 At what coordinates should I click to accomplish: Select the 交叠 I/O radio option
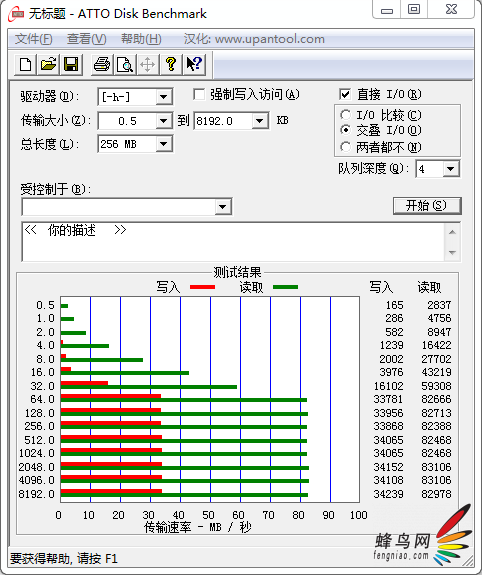point(345,130)
